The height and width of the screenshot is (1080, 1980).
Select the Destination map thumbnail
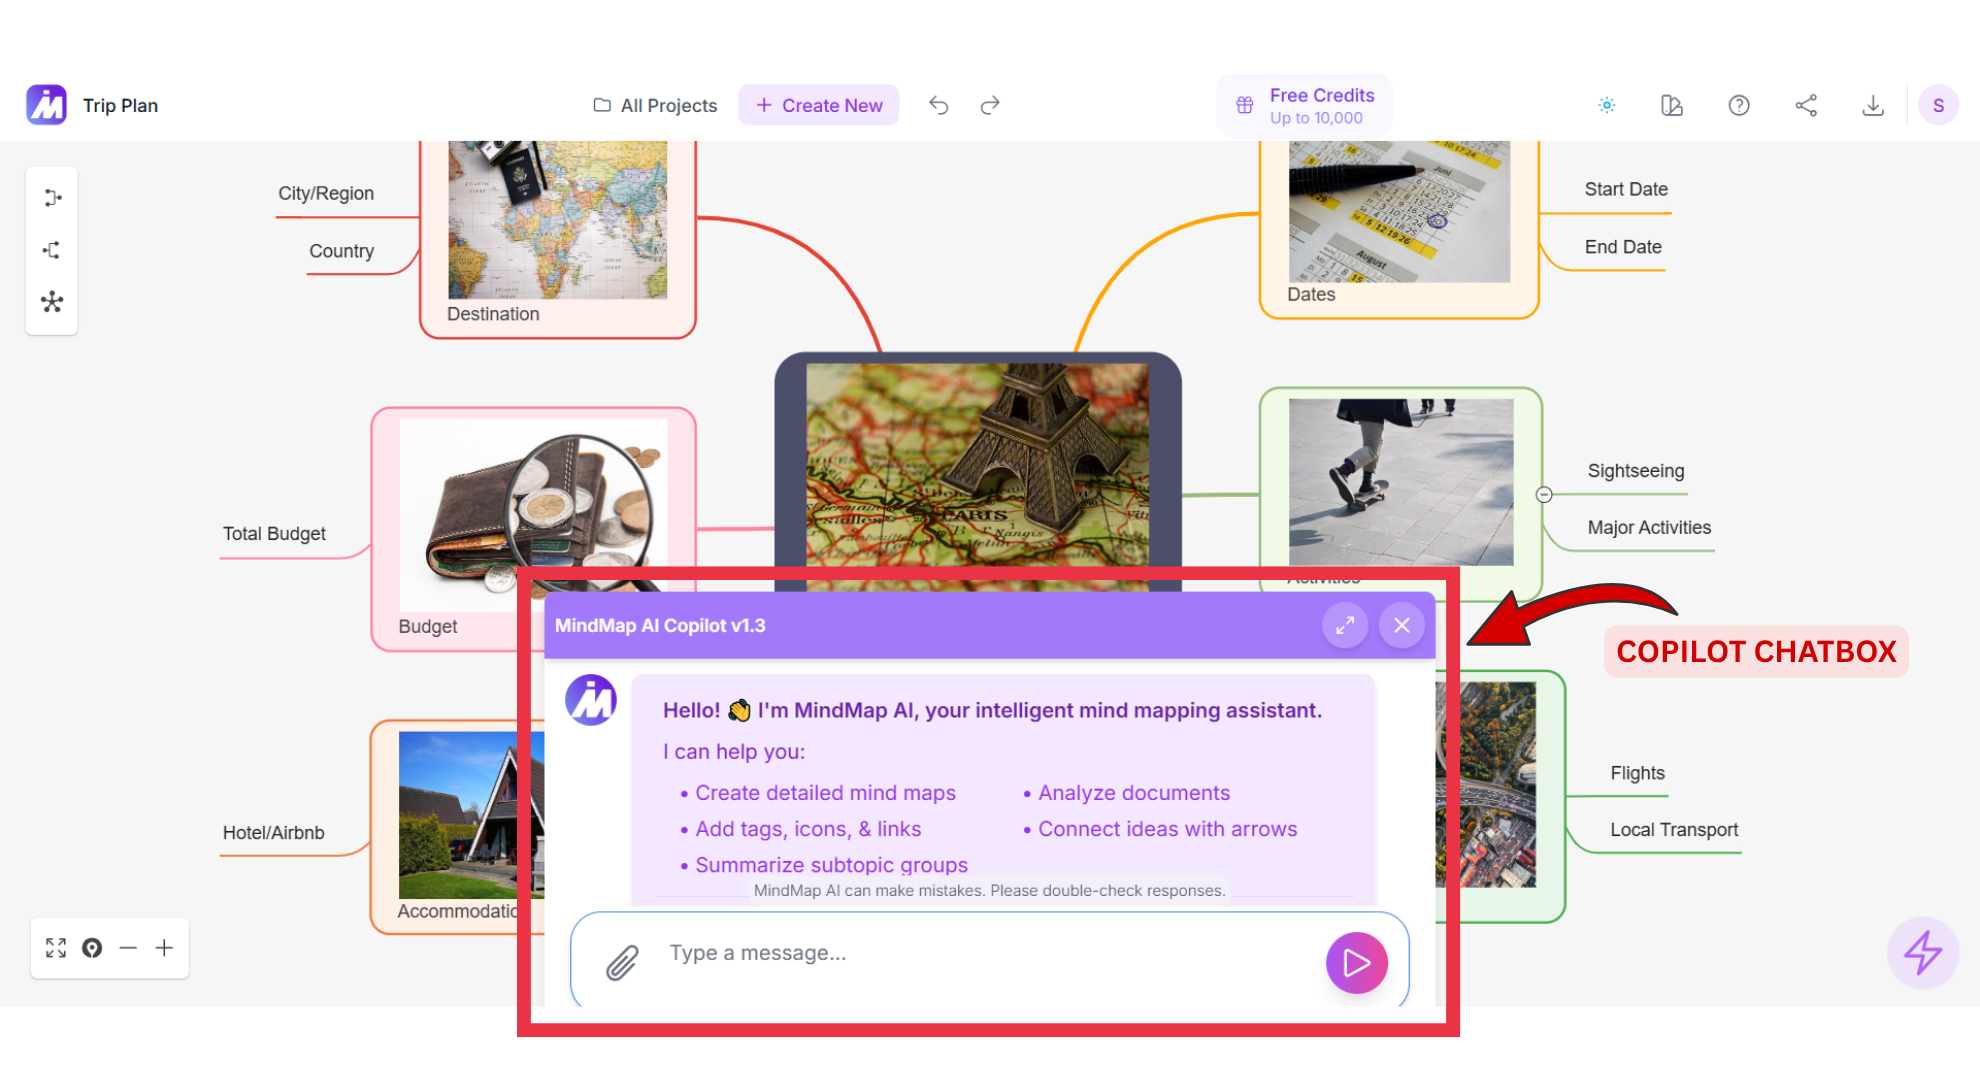(557, 220)
